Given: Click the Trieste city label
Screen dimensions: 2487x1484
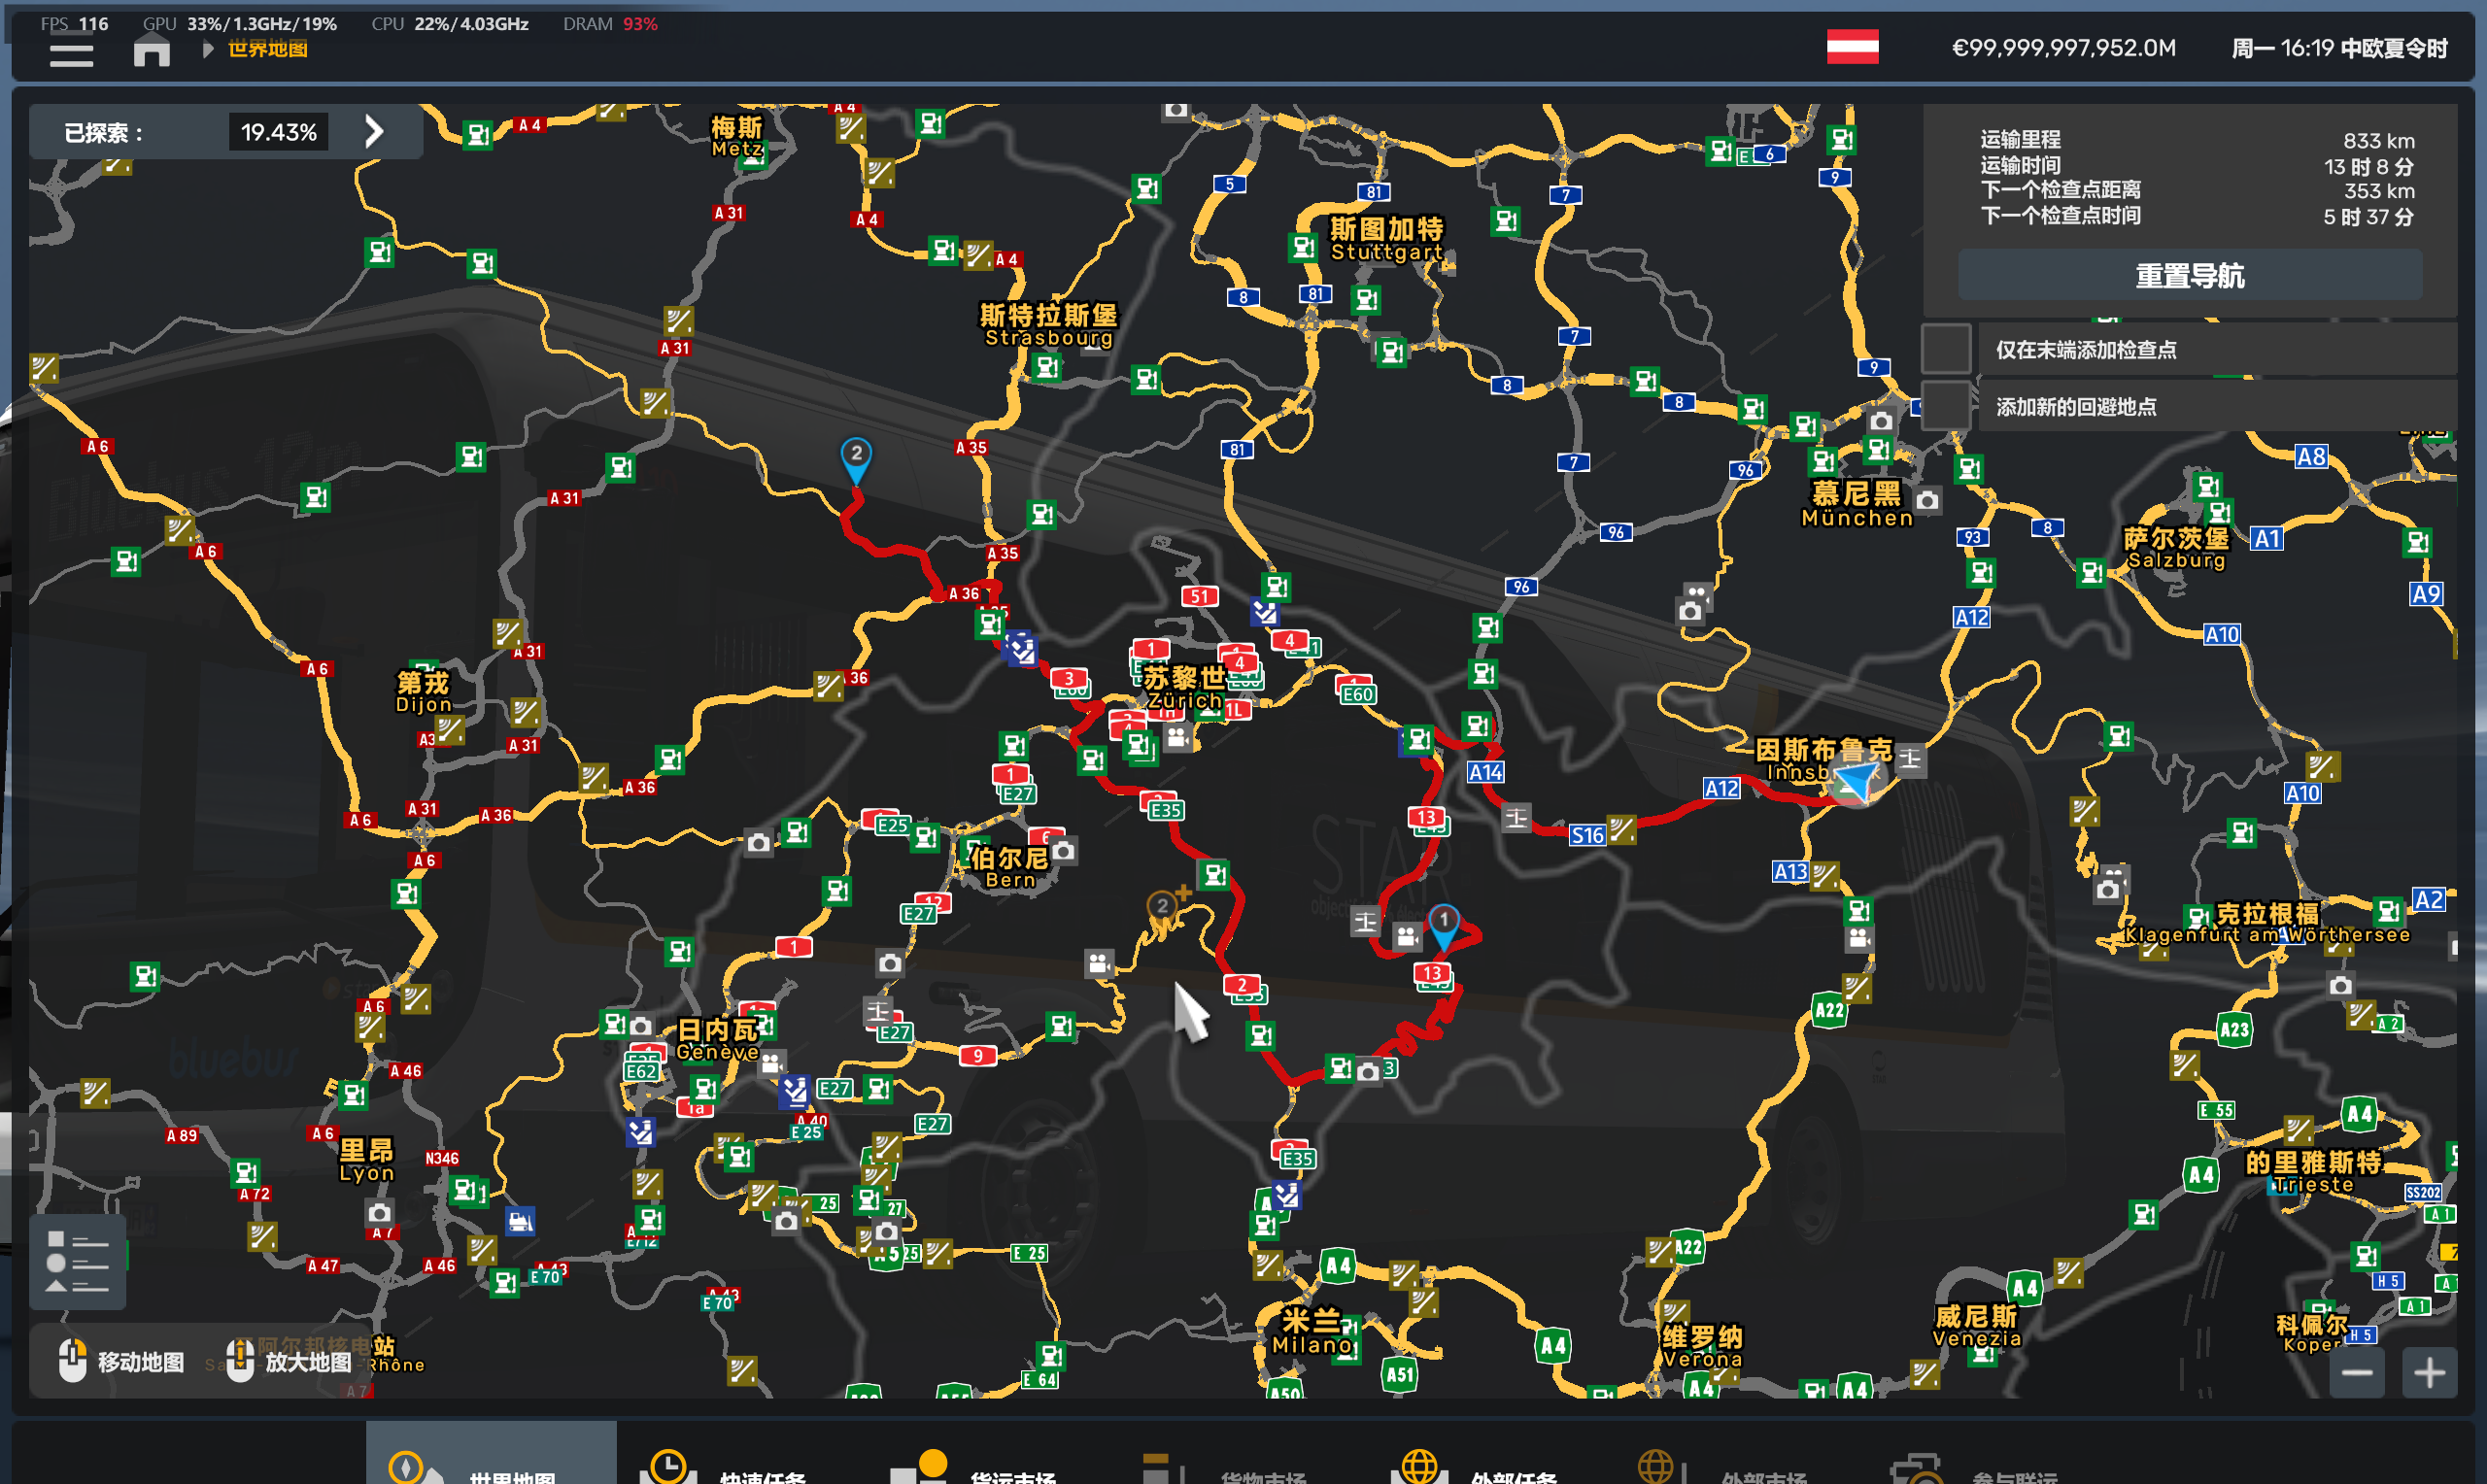Looking at the screenshot, I should click(2313, 1173).
